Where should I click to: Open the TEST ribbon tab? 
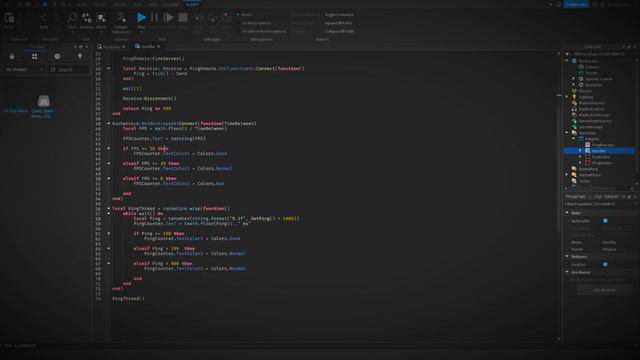tap(137, 4)
